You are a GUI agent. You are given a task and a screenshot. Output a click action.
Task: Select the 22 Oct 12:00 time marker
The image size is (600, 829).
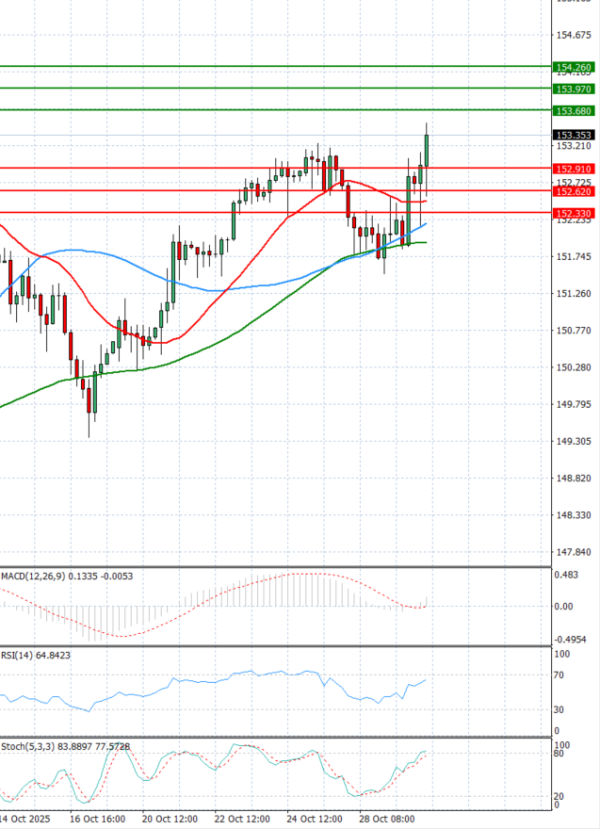(x=244, y=818)
